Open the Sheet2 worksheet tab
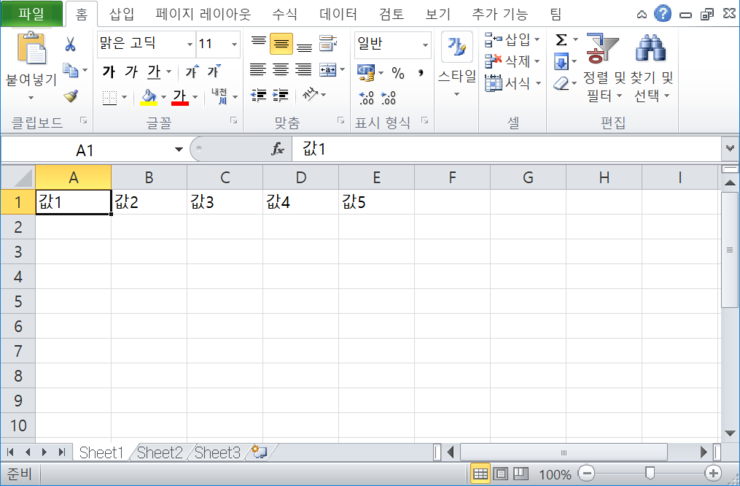Image resolution: width=740 pixels, height=486 pixels. pos(160,452)
